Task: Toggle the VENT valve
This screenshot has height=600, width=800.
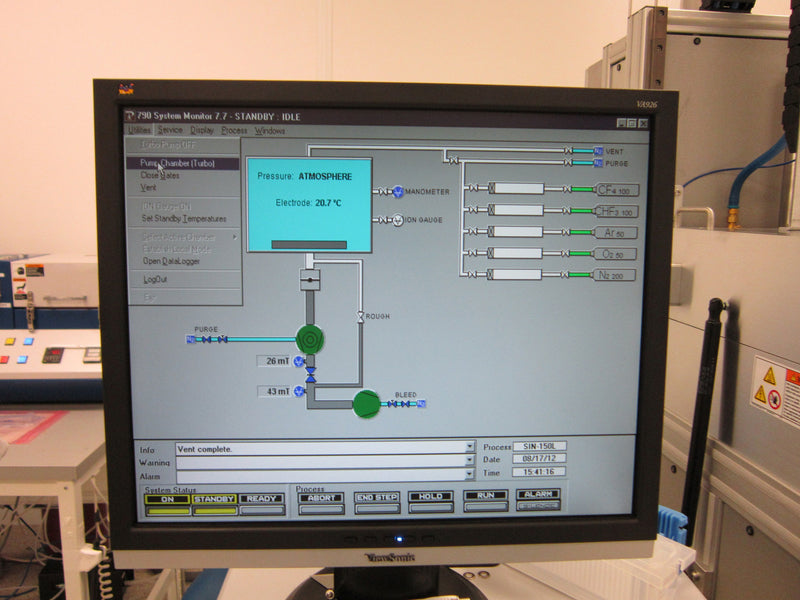Action: (x=568, y=151)
